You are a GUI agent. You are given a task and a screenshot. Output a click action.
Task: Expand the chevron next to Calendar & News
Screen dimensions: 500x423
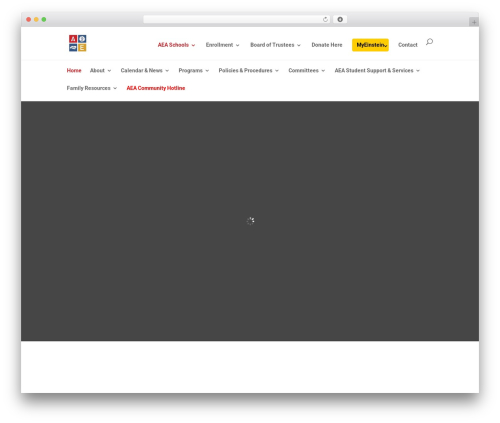167,71
